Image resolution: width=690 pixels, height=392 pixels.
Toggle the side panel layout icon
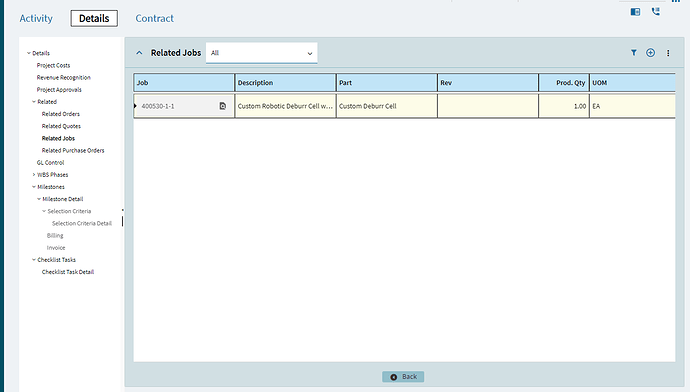(x=635, y=12)
